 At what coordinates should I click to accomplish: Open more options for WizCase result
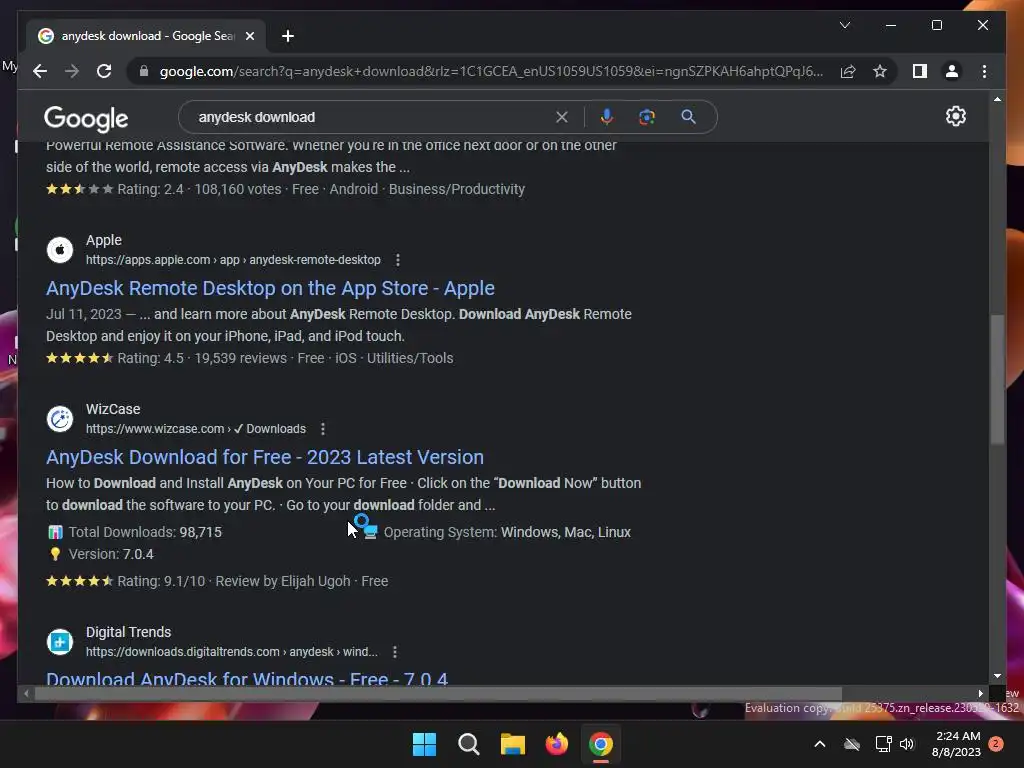323,429
